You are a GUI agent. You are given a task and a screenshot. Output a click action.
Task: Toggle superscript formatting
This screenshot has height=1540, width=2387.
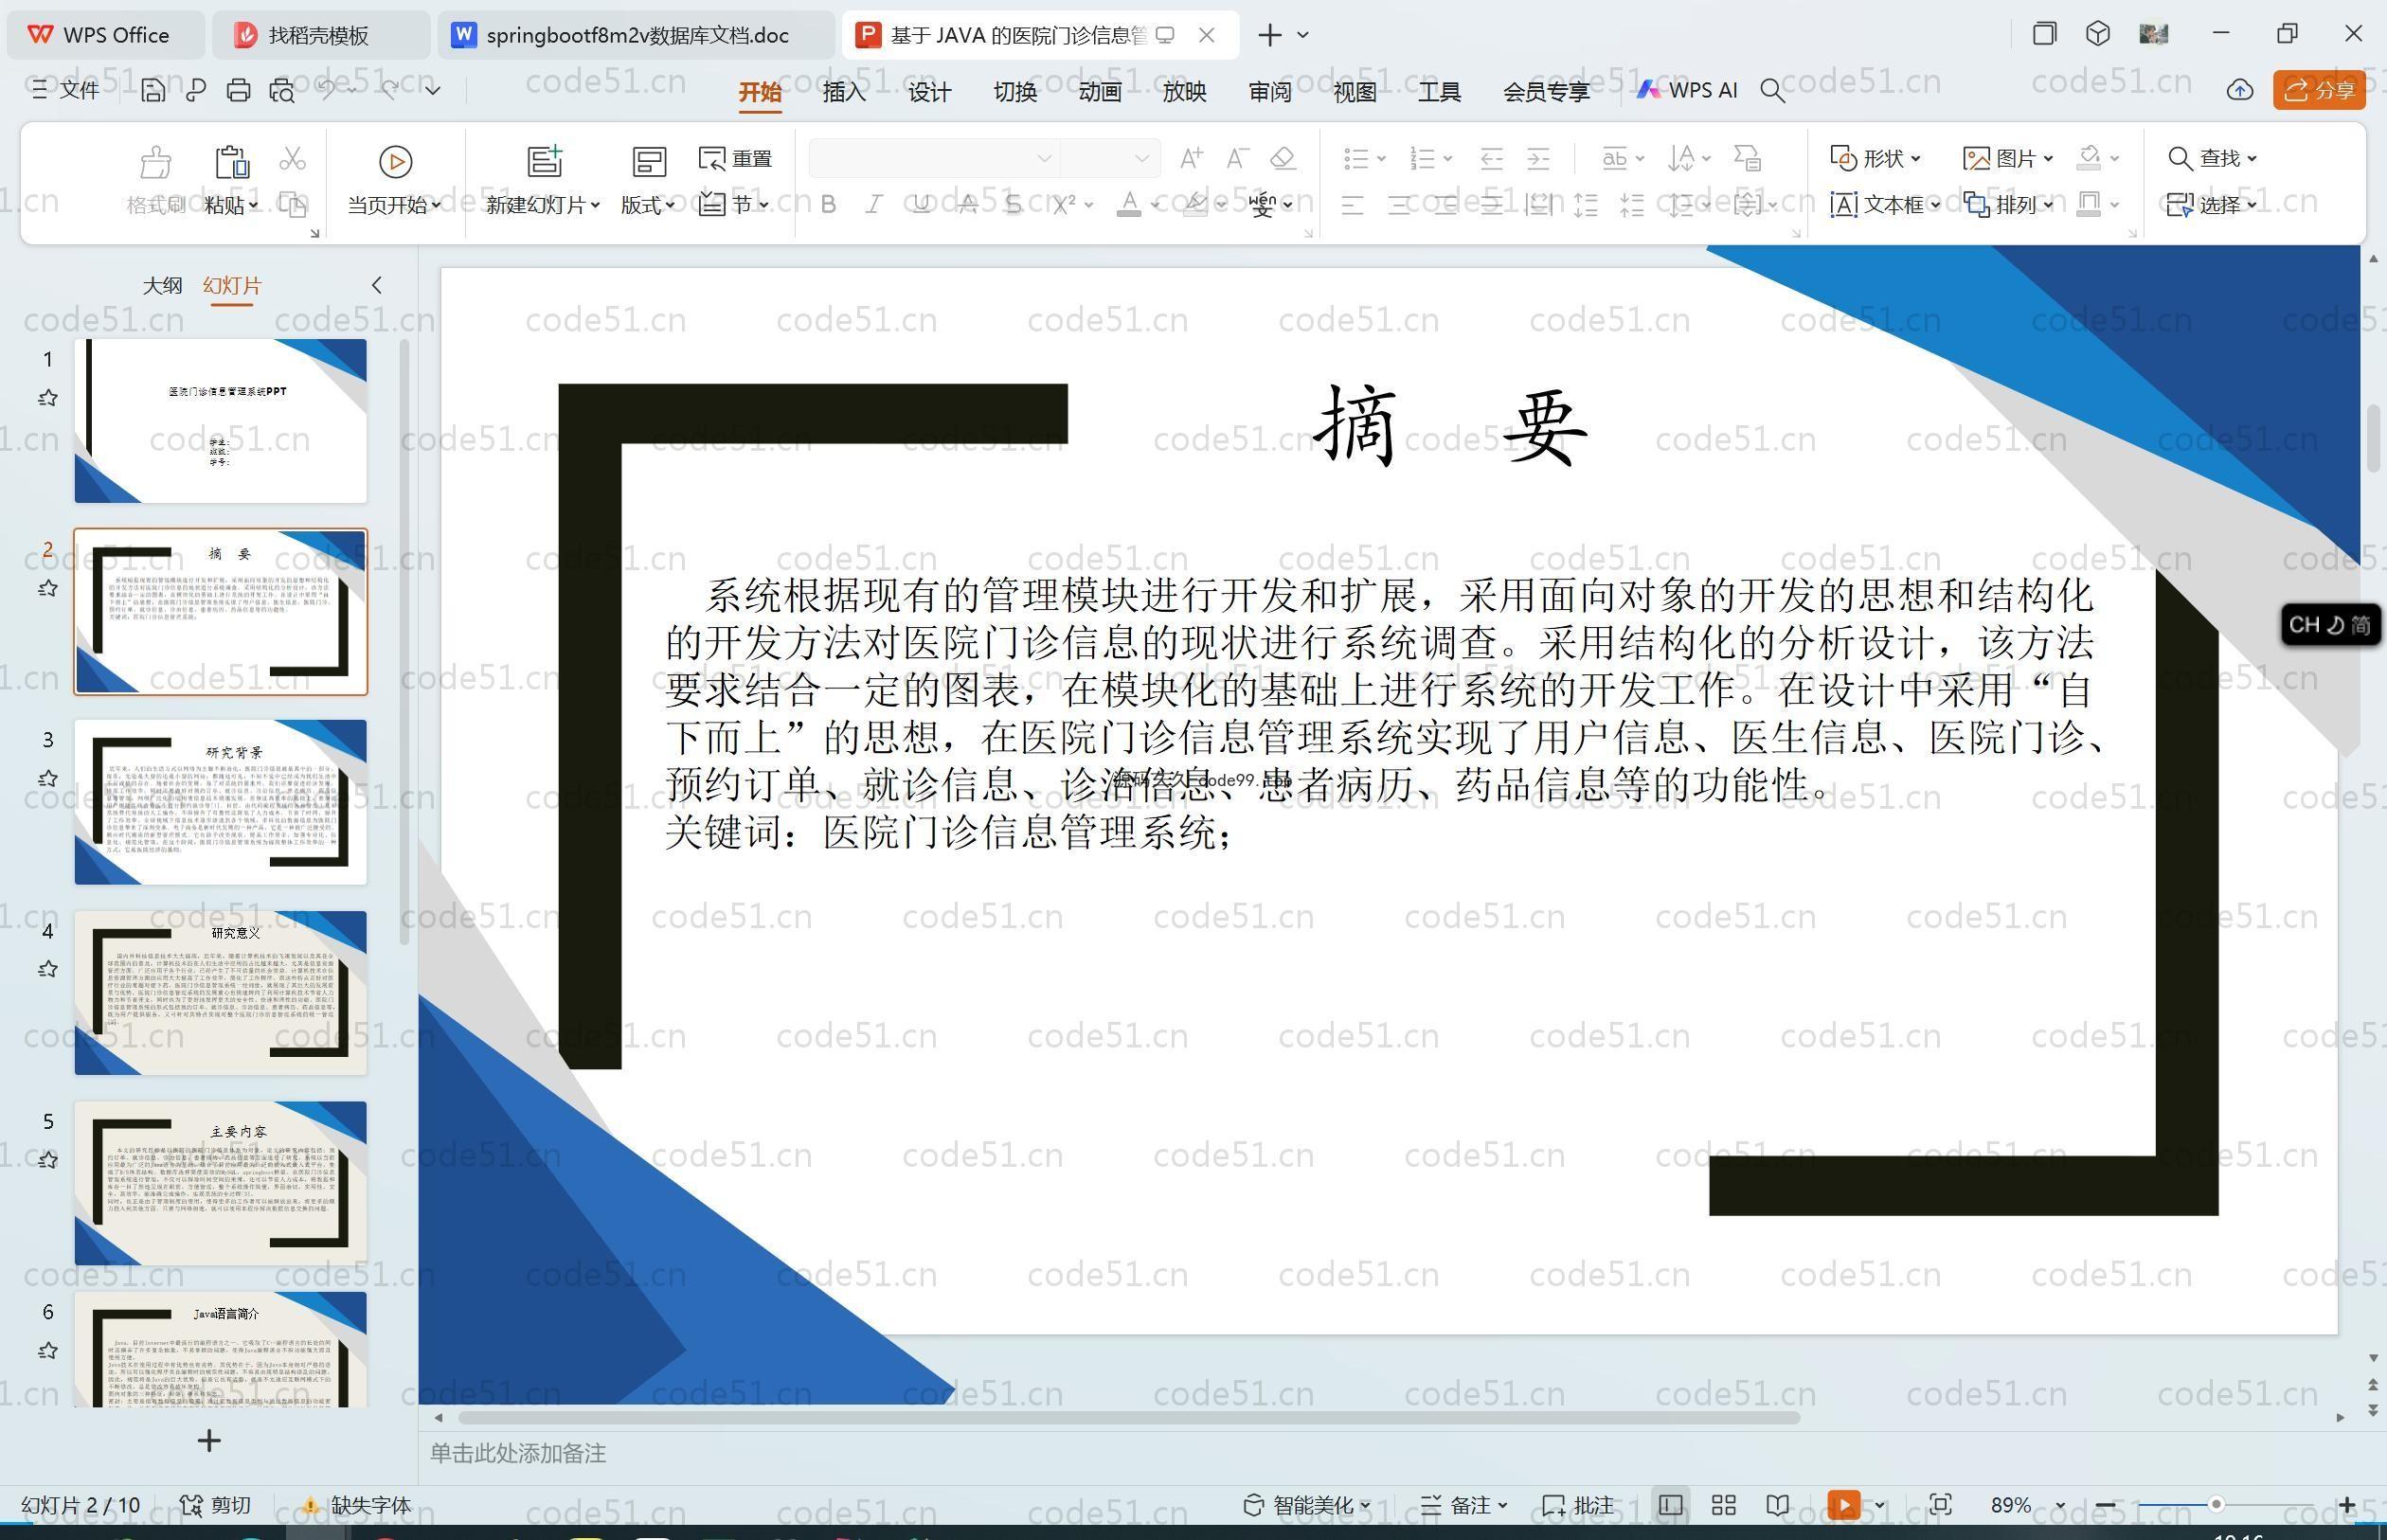[x=1064, y=205]
